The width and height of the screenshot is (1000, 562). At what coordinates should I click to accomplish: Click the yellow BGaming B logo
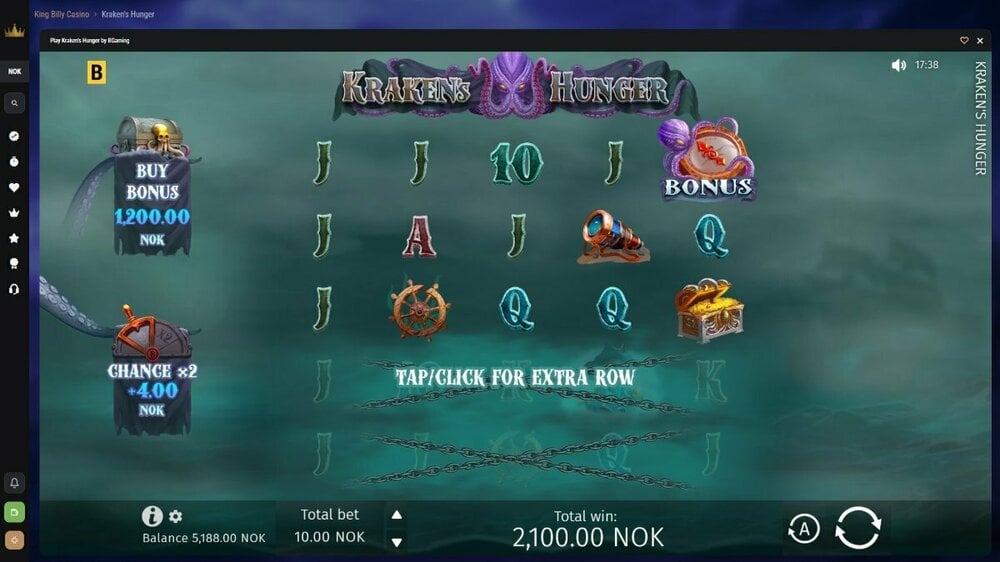pyautogui.click(x=96, y=73)
